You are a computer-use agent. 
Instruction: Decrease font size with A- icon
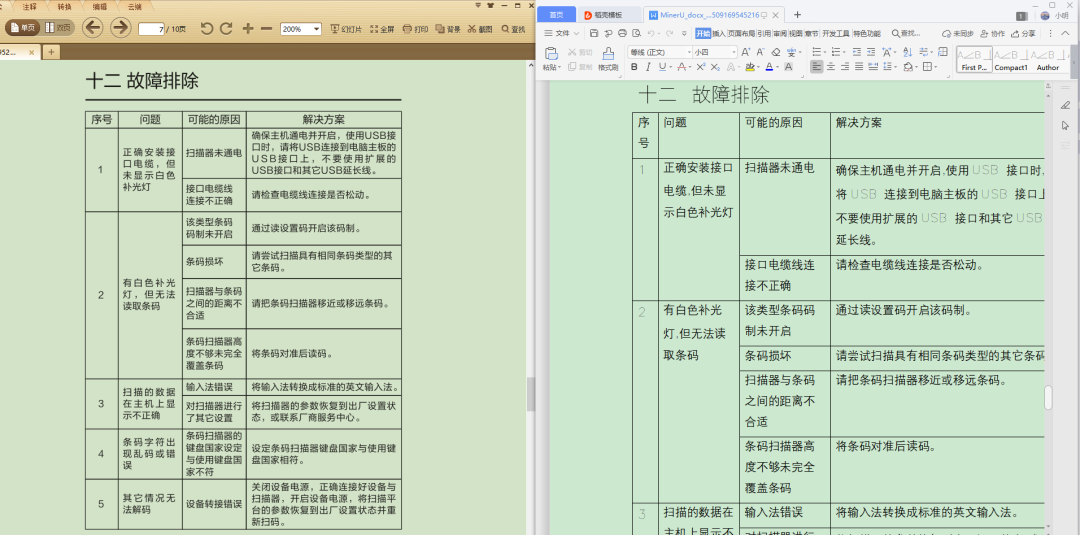pos(760,52)
